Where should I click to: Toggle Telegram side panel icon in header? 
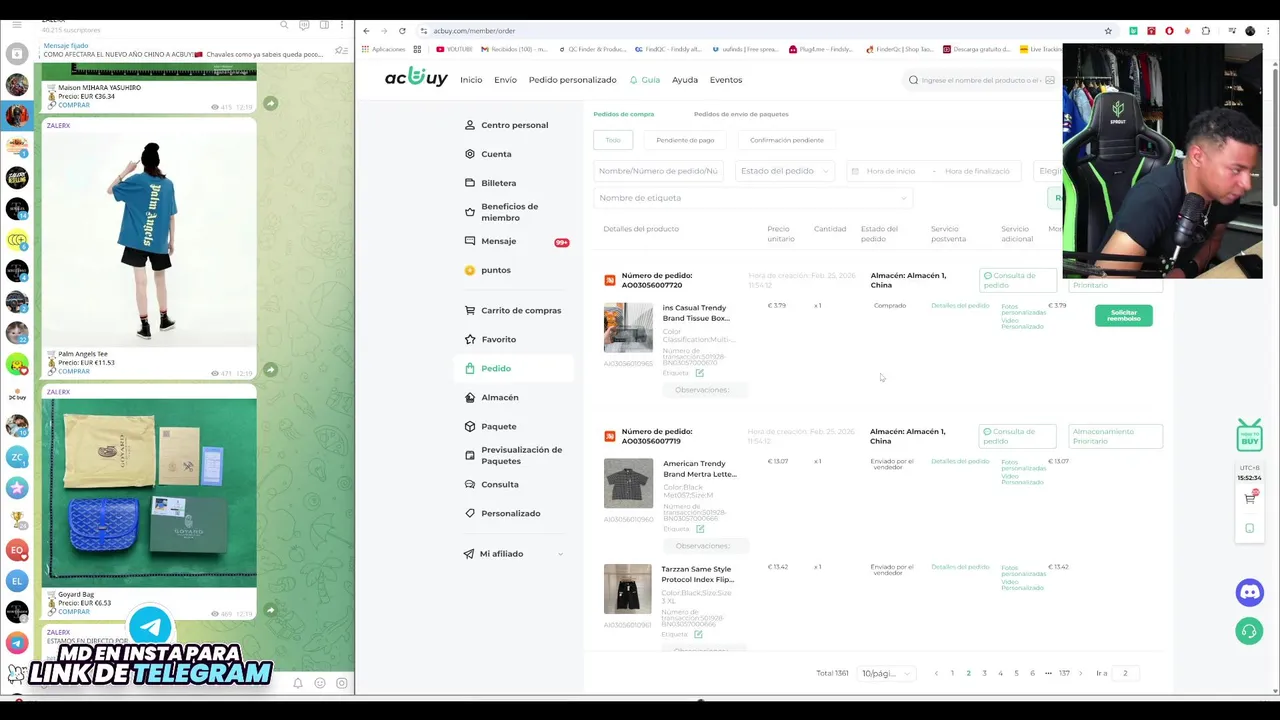[324, 24]
